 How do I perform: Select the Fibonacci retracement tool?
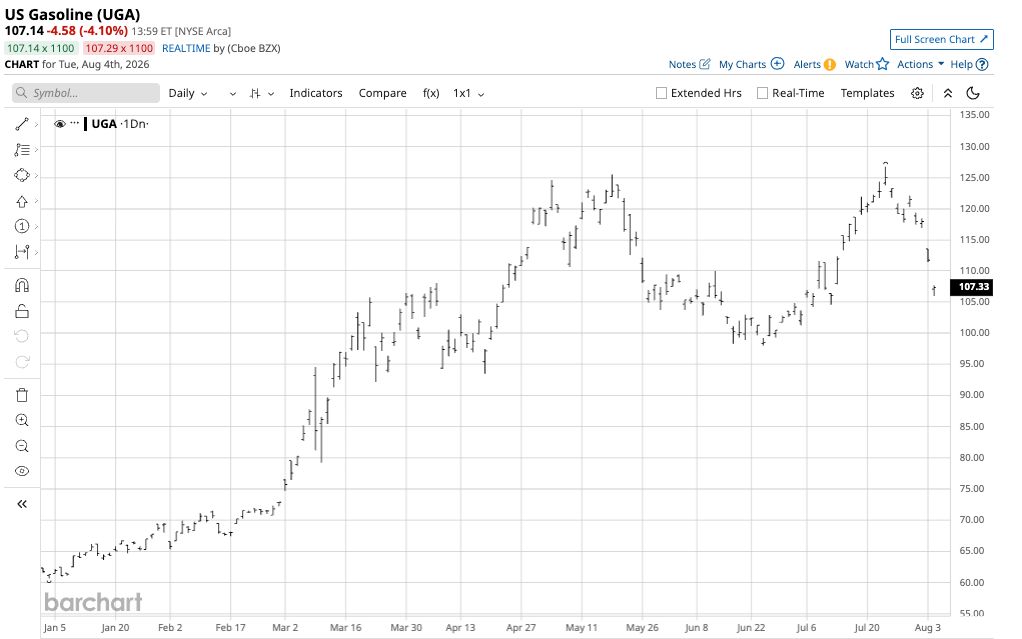22,150
